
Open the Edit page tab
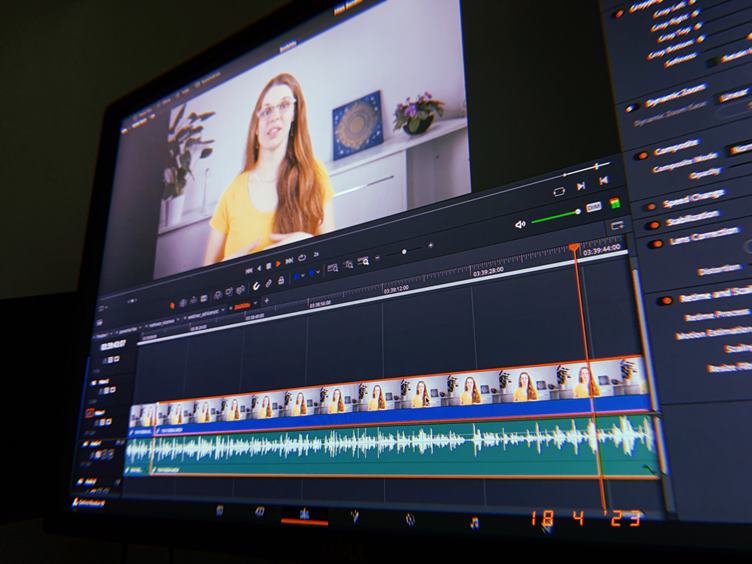point(304,515)
